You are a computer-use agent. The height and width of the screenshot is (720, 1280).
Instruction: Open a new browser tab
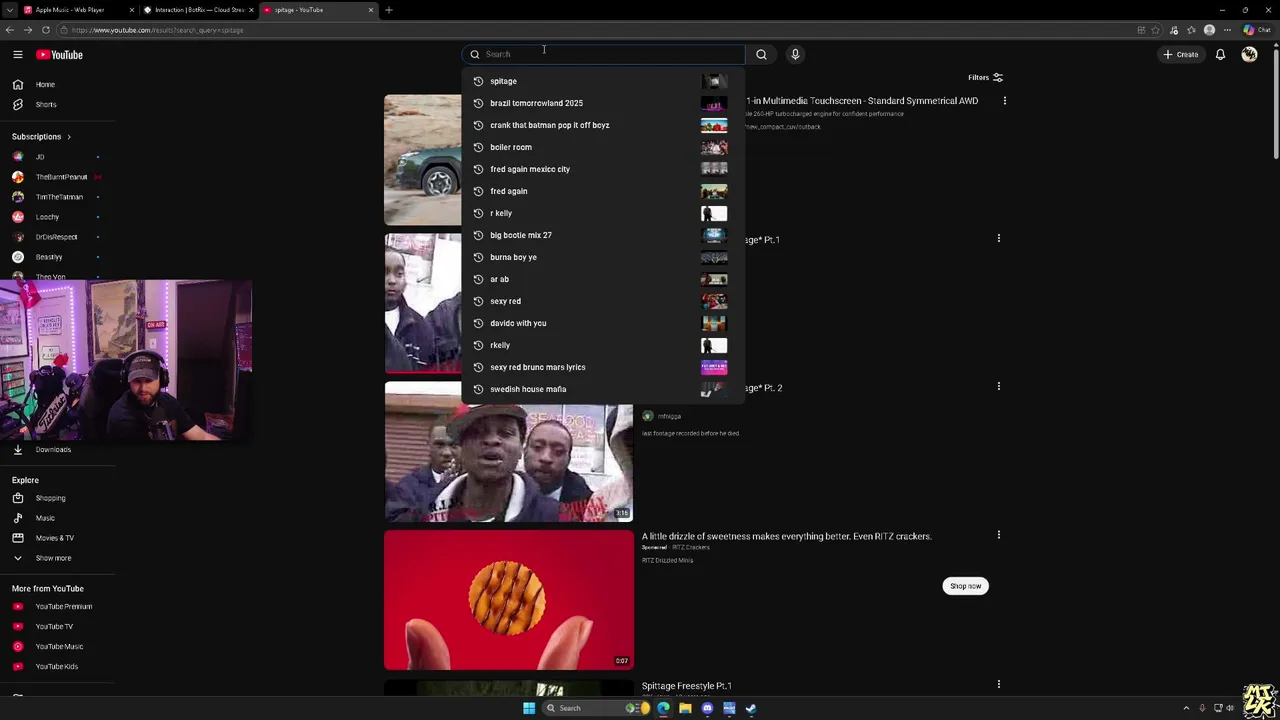click(389, 10)
